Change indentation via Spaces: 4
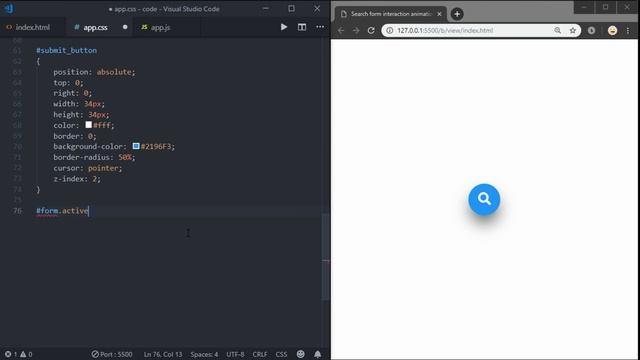640x360 pixels. pos(204,354)
